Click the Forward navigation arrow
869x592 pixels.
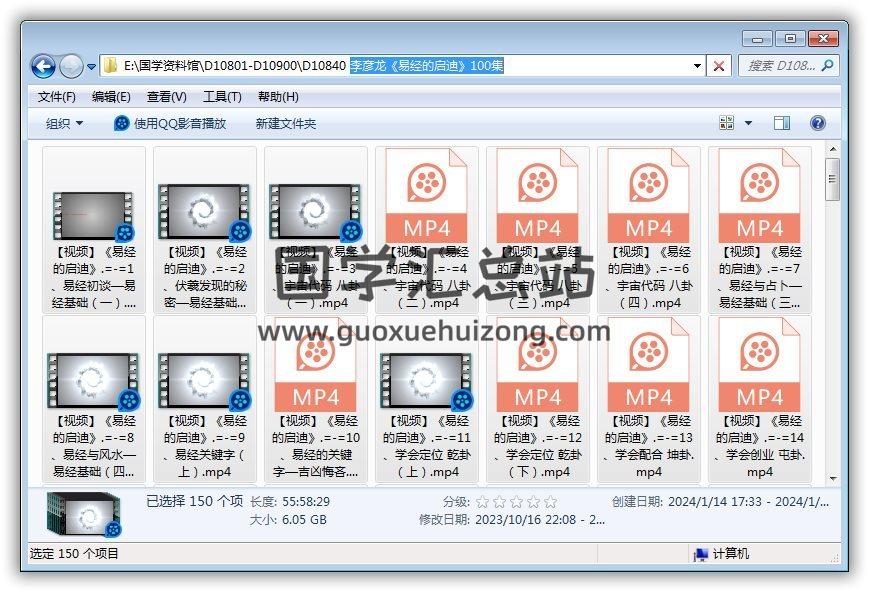coord(71,66)
